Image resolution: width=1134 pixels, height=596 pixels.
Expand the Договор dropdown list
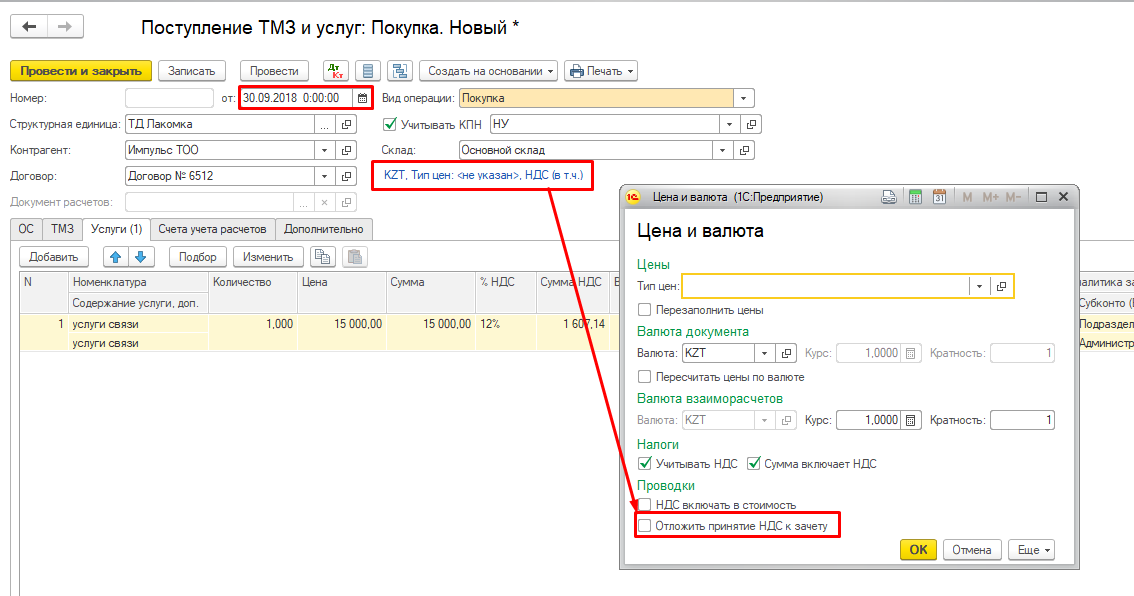click(x=325, y=176)
